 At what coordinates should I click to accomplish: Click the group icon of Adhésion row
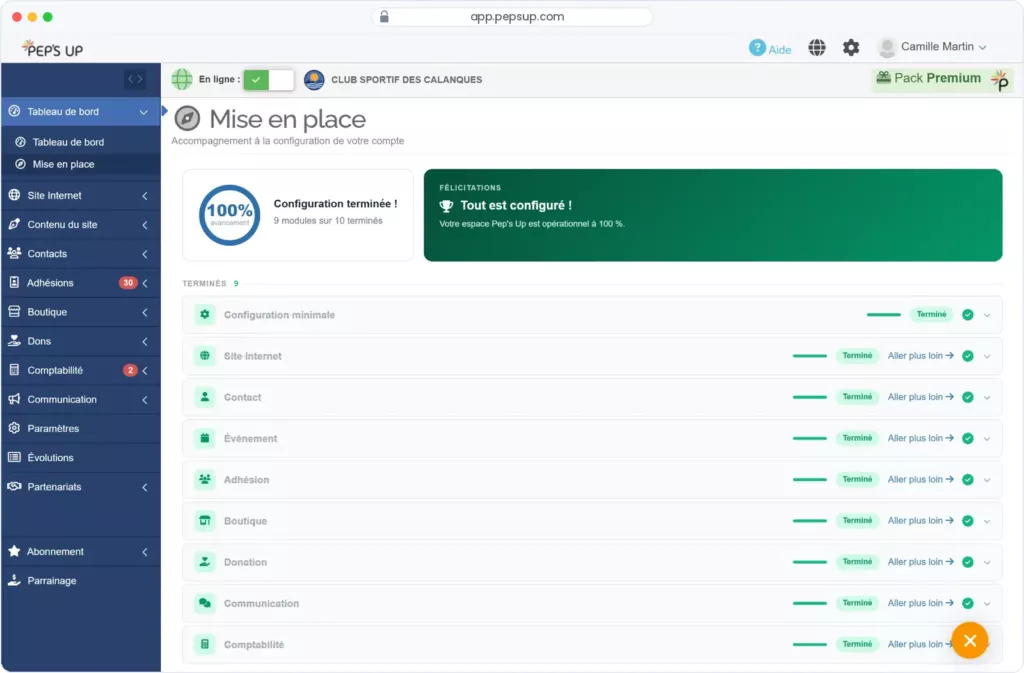204,479
